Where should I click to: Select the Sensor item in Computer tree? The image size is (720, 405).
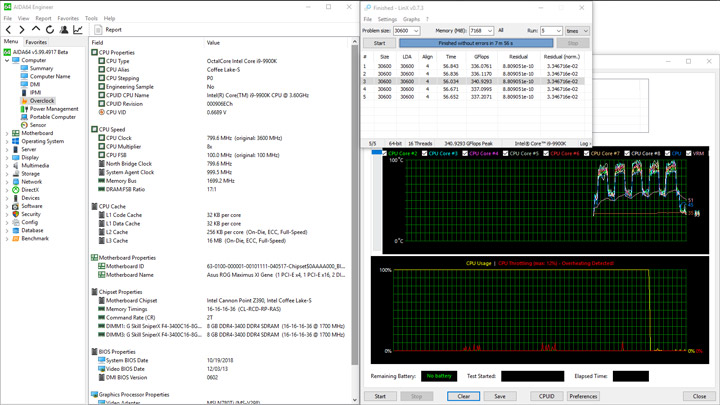[x=38, y=125]
